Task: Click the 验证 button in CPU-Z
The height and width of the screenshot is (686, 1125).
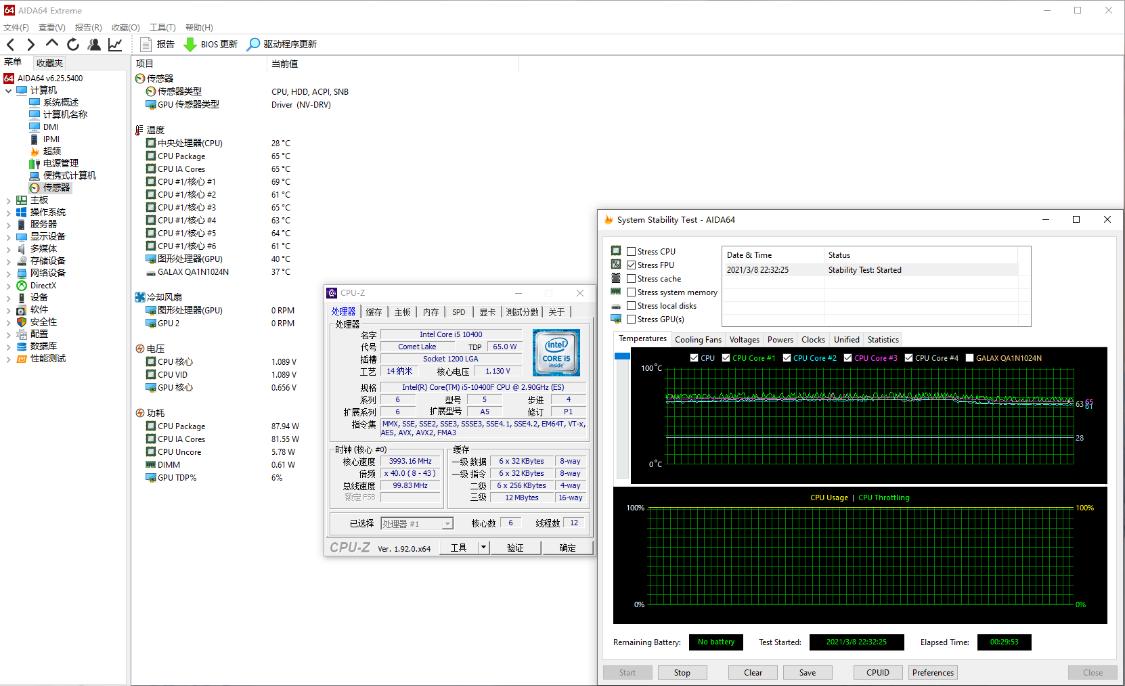Action: [x=518, y=547]
